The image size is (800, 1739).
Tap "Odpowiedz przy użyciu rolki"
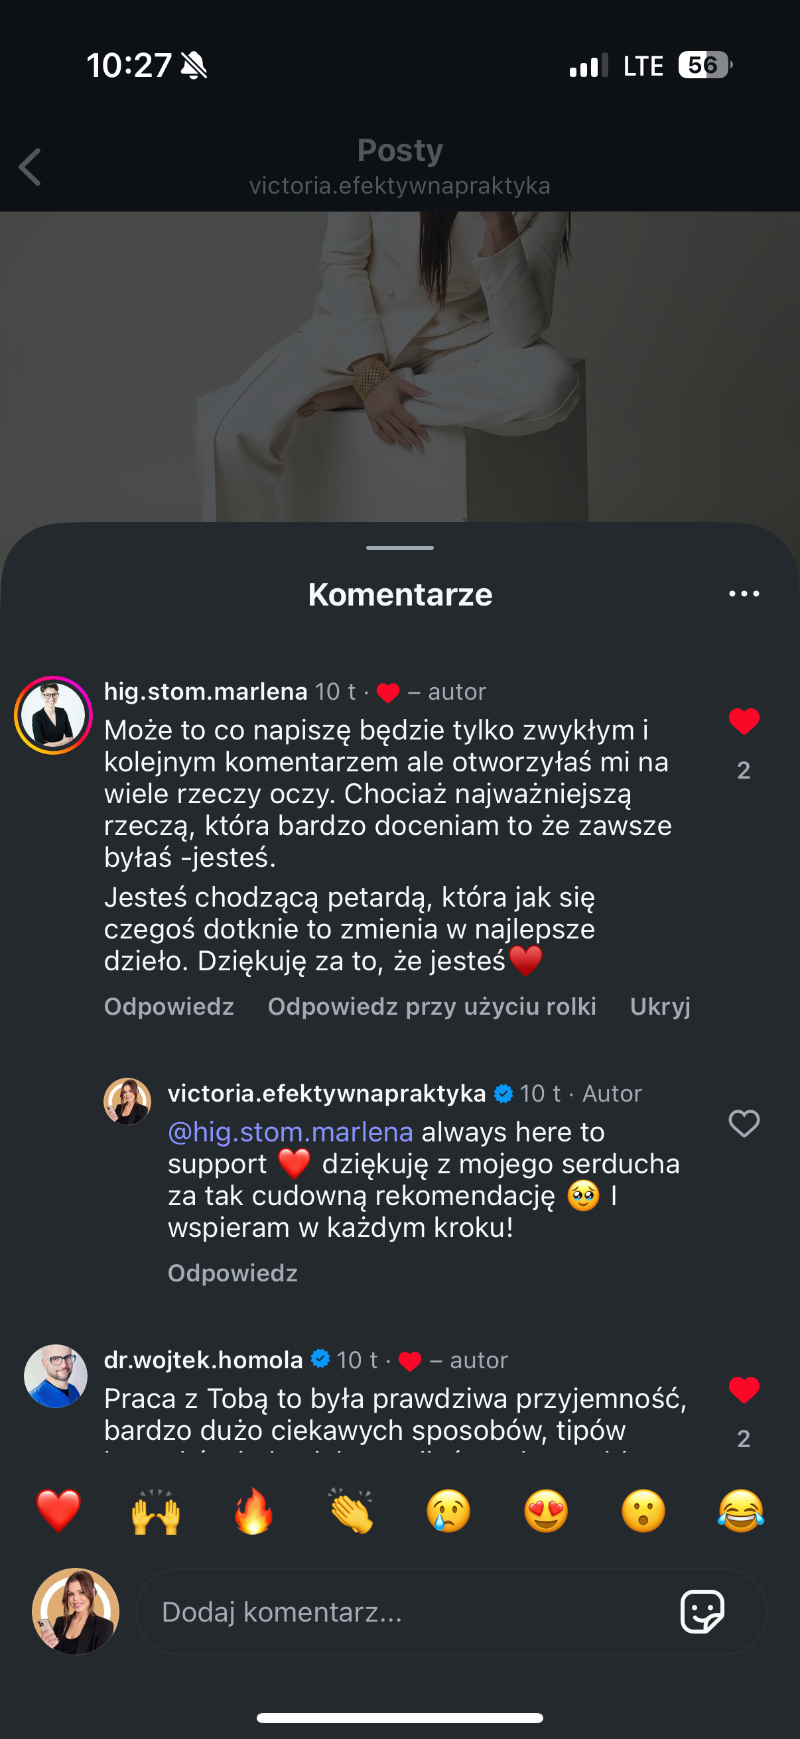tap(432, 1006)
